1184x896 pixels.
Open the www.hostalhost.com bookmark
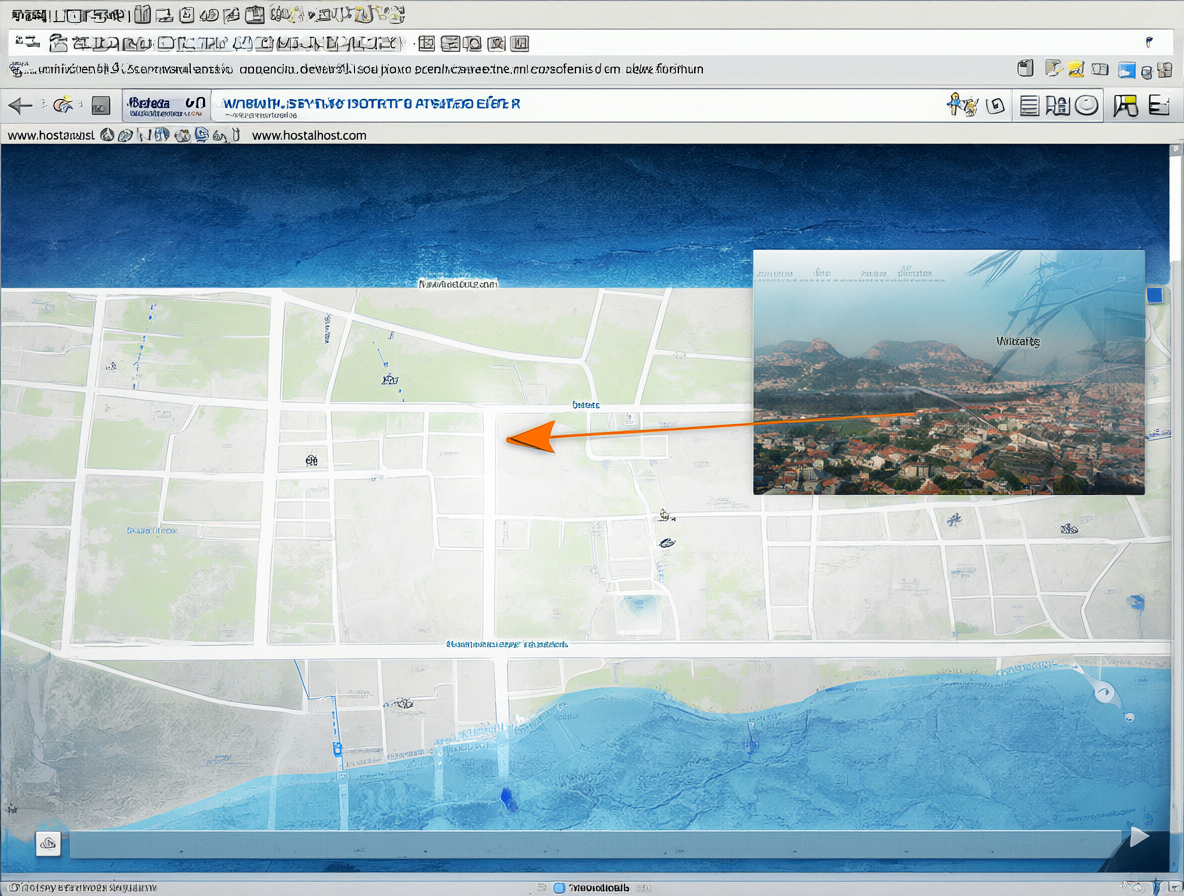[x=309, y=135]
